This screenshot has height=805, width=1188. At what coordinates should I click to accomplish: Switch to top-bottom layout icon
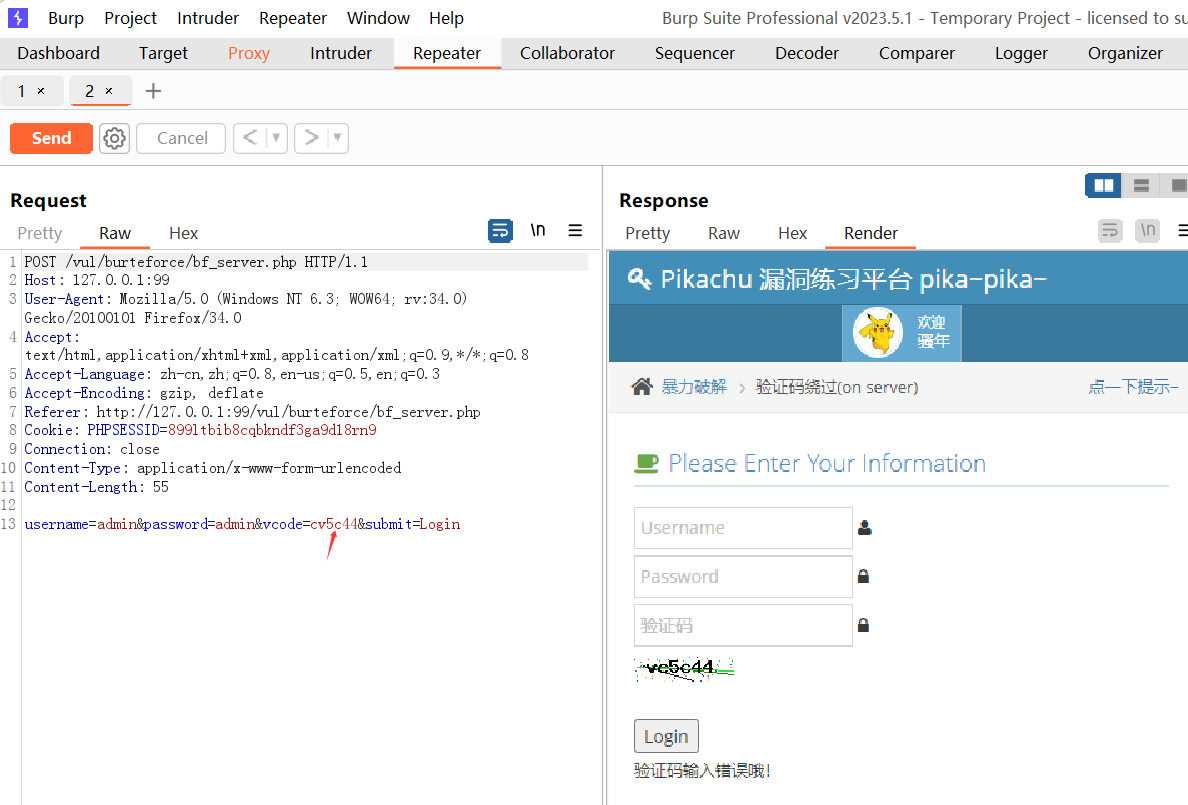(1141, 185)
